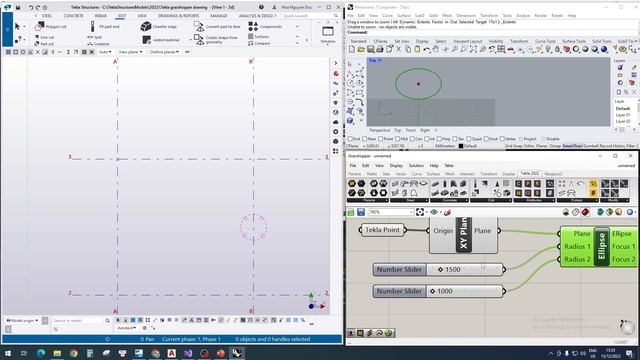The image size is (640, 360).
Task: Click Compare button in Tekla ribbon
Action: pyautogui.click(x=259, y=43)
